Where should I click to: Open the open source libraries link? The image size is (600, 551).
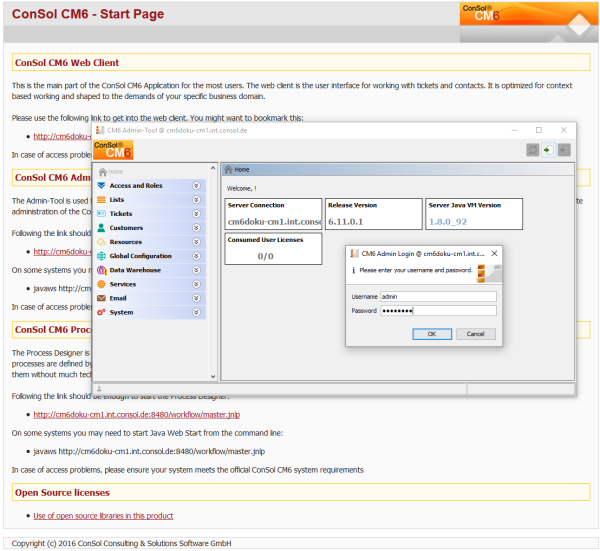[103, 516]
